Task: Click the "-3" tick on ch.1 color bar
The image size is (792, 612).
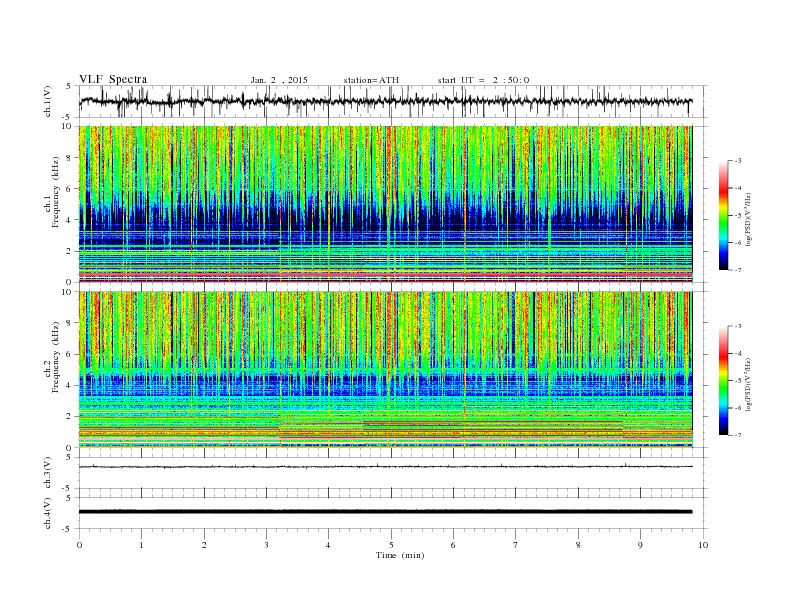Action: [738, 161]
